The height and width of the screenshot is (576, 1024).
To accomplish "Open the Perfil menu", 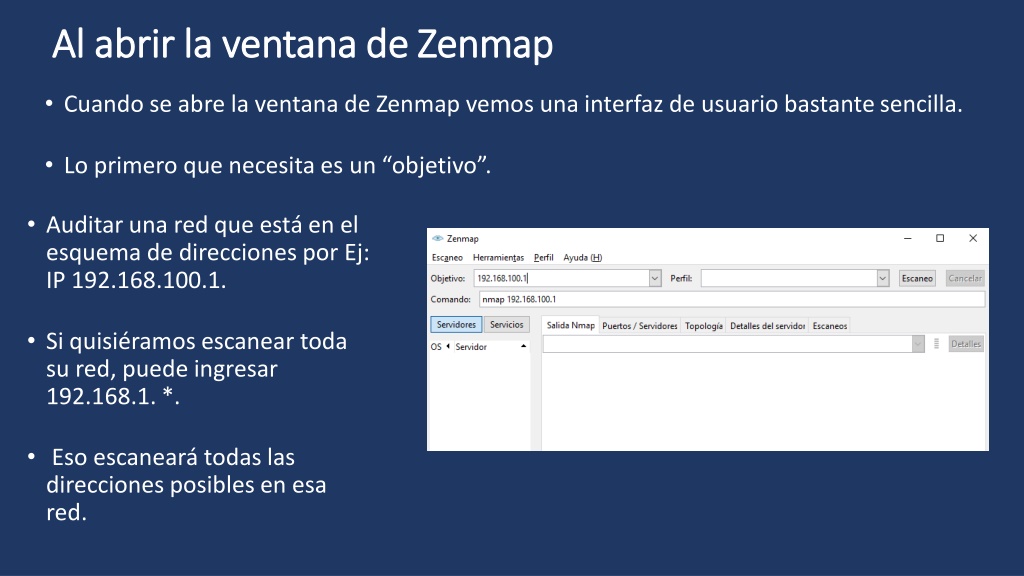I will (x=543, y=257).
